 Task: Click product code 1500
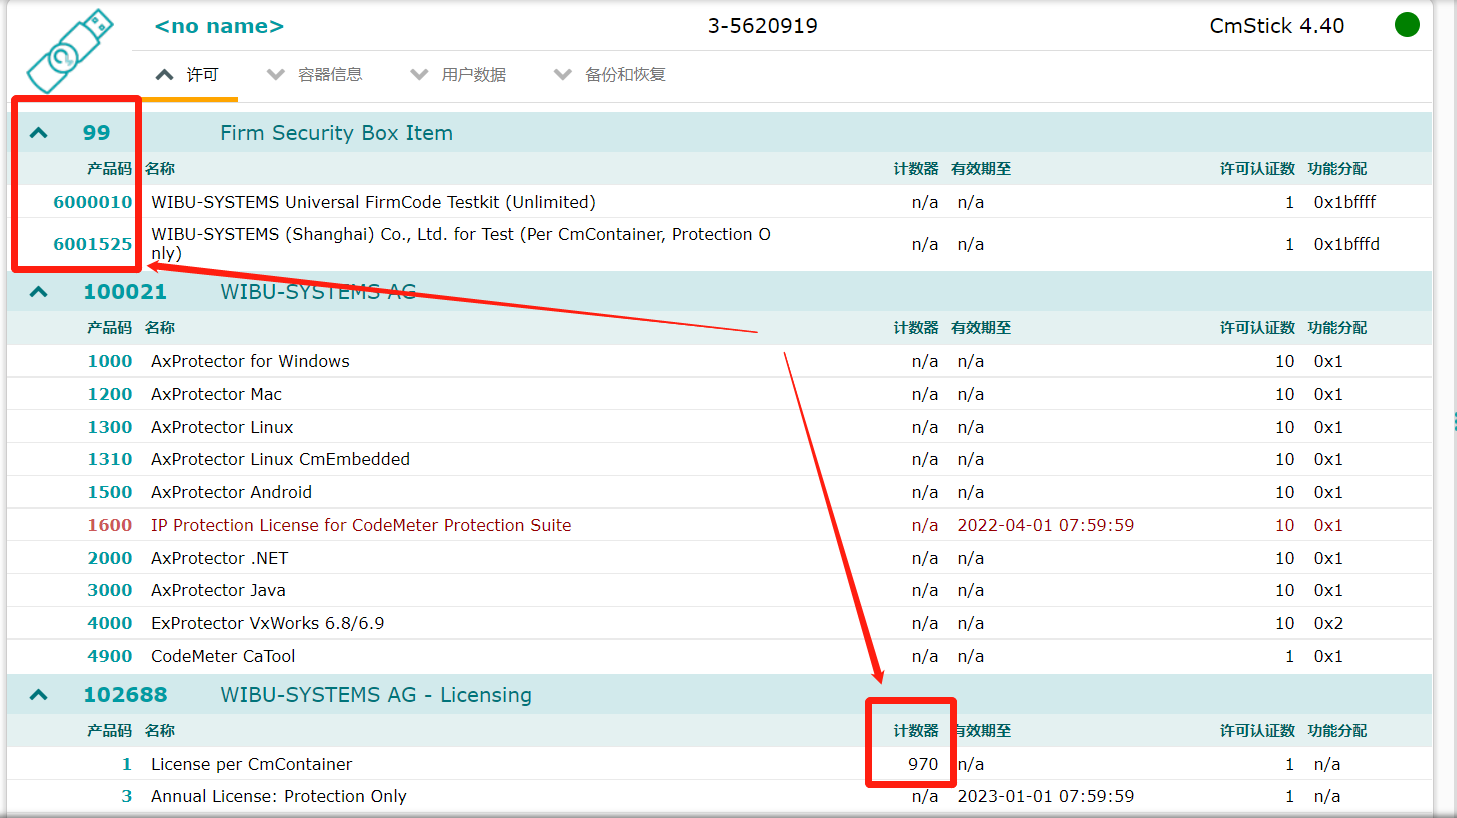tap(110, 492)
